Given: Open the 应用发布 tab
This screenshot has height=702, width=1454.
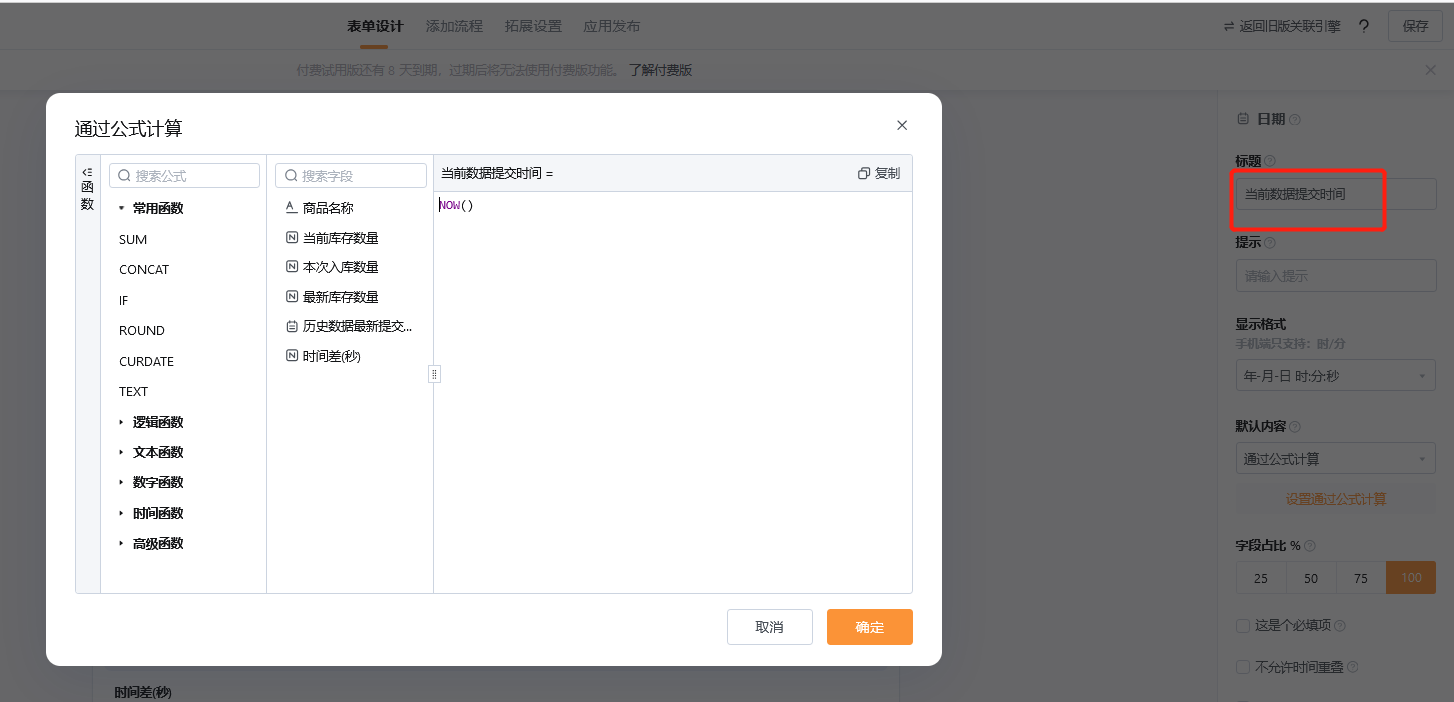Looking at the screenshot, I should [611, 26].
